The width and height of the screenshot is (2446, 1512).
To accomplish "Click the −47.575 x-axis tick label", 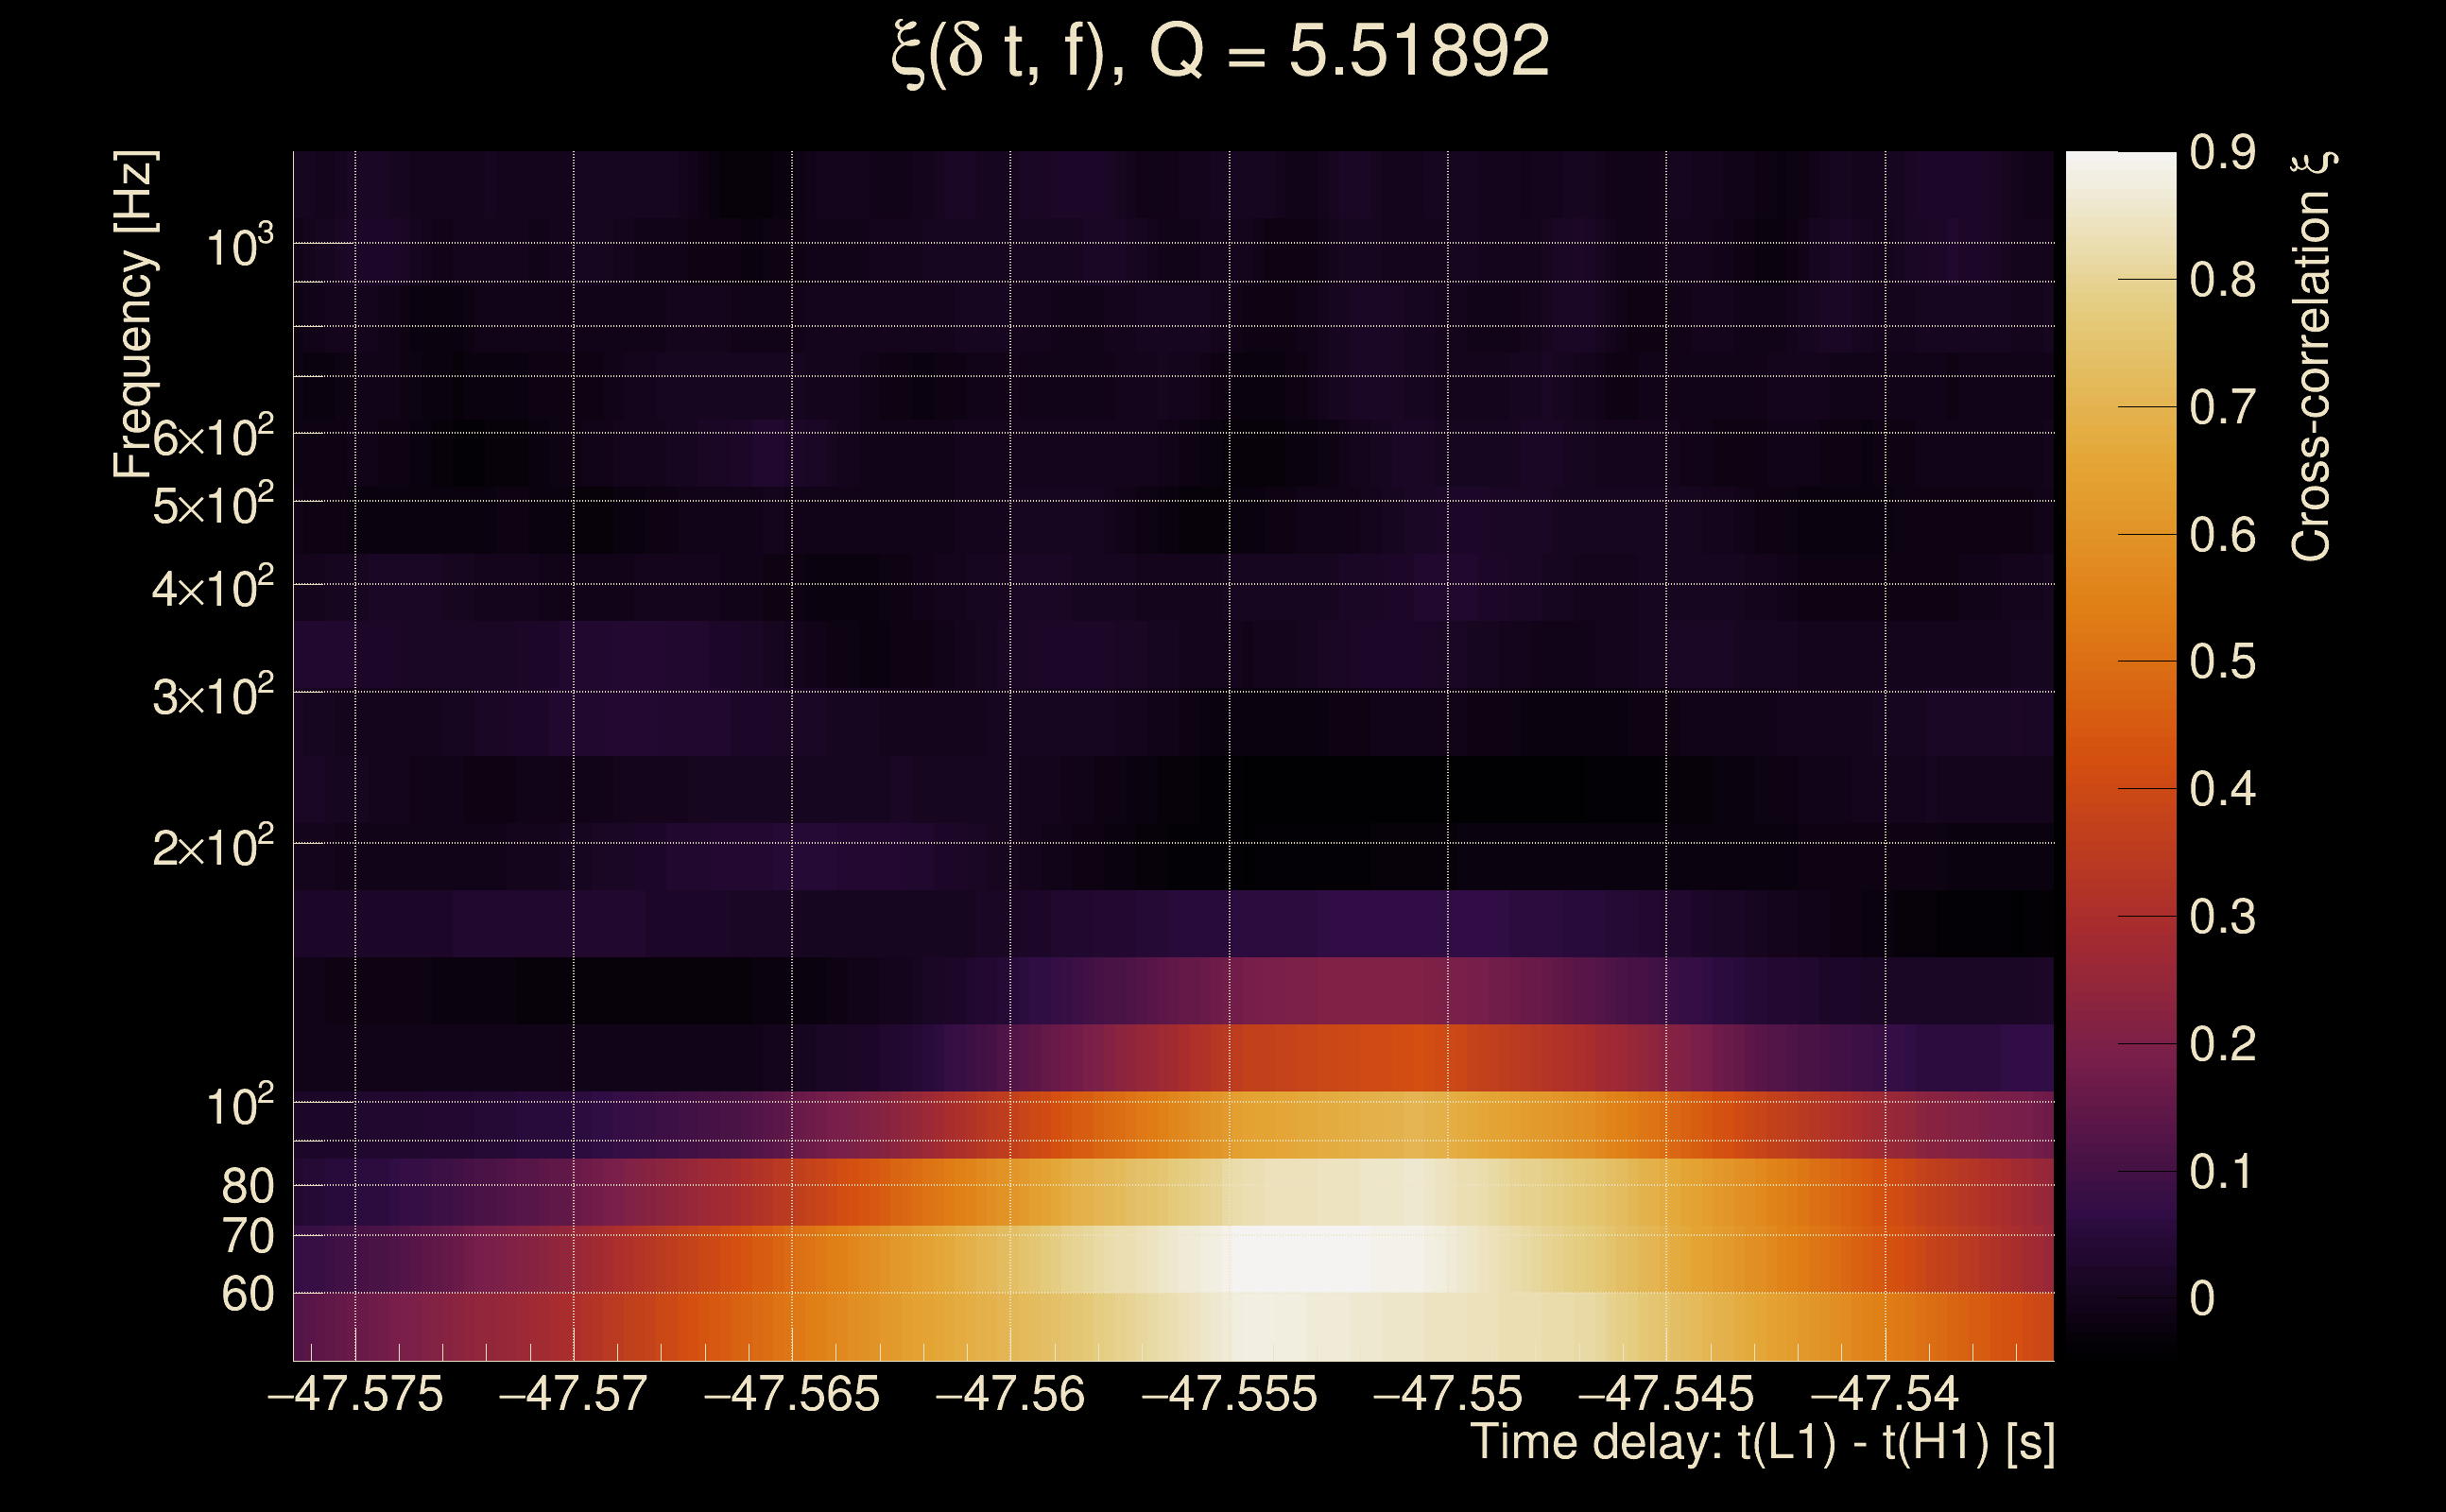I will tap(355, 1394).
